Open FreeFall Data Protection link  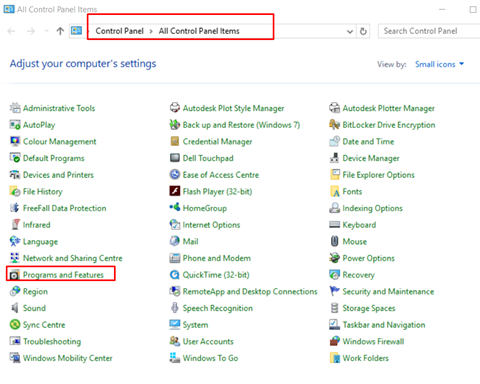(x=65, y=208)
